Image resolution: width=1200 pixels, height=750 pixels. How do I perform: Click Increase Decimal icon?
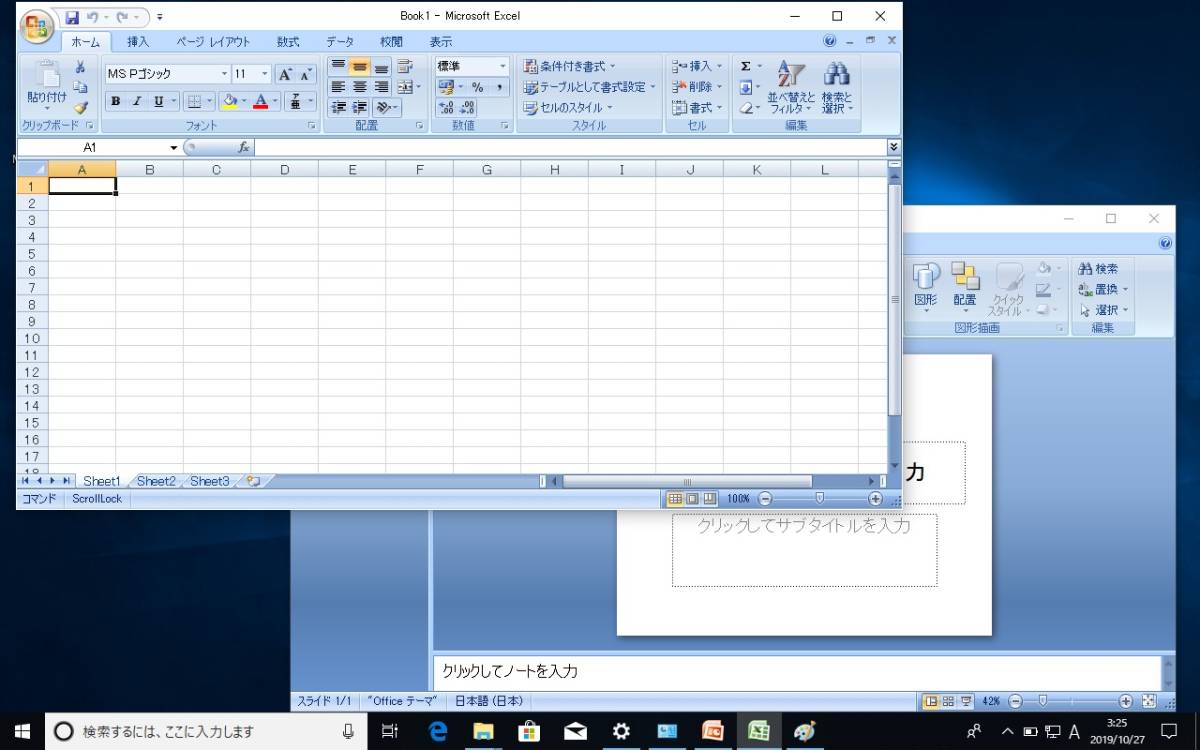(446, 107)
